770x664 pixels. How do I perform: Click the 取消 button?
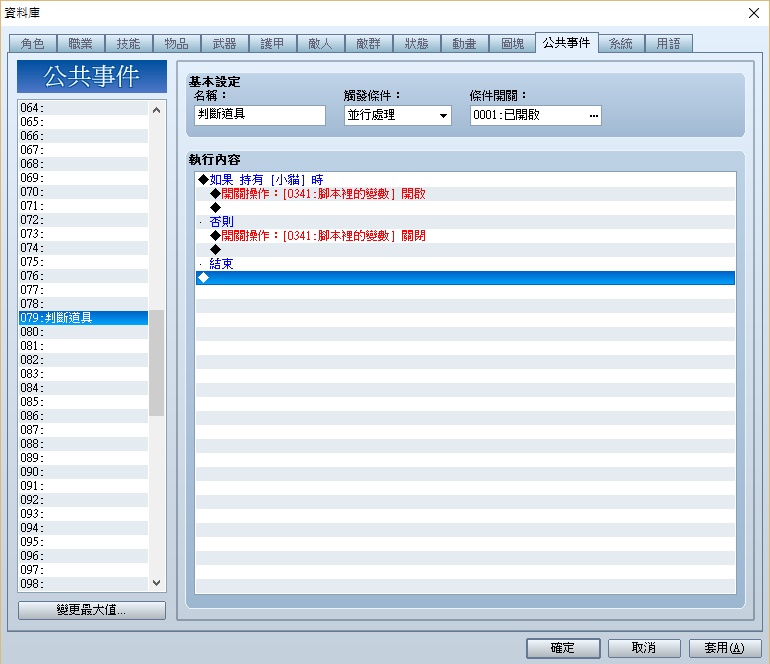coord(644,648)
